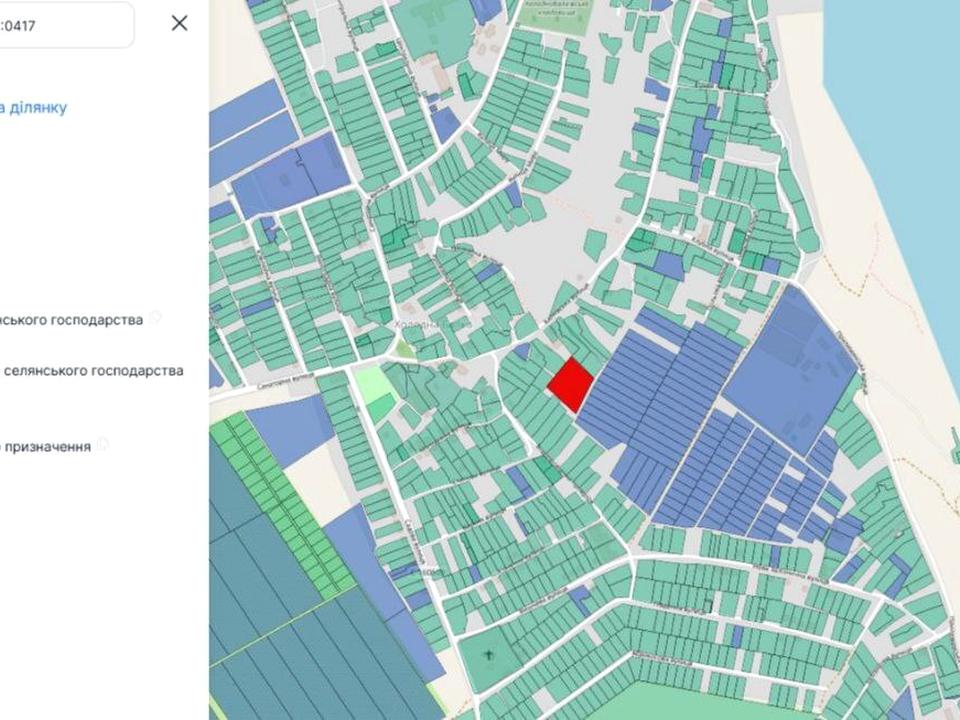Open the blue "ділянку" link
960x720 pixels.
(34, 107)
